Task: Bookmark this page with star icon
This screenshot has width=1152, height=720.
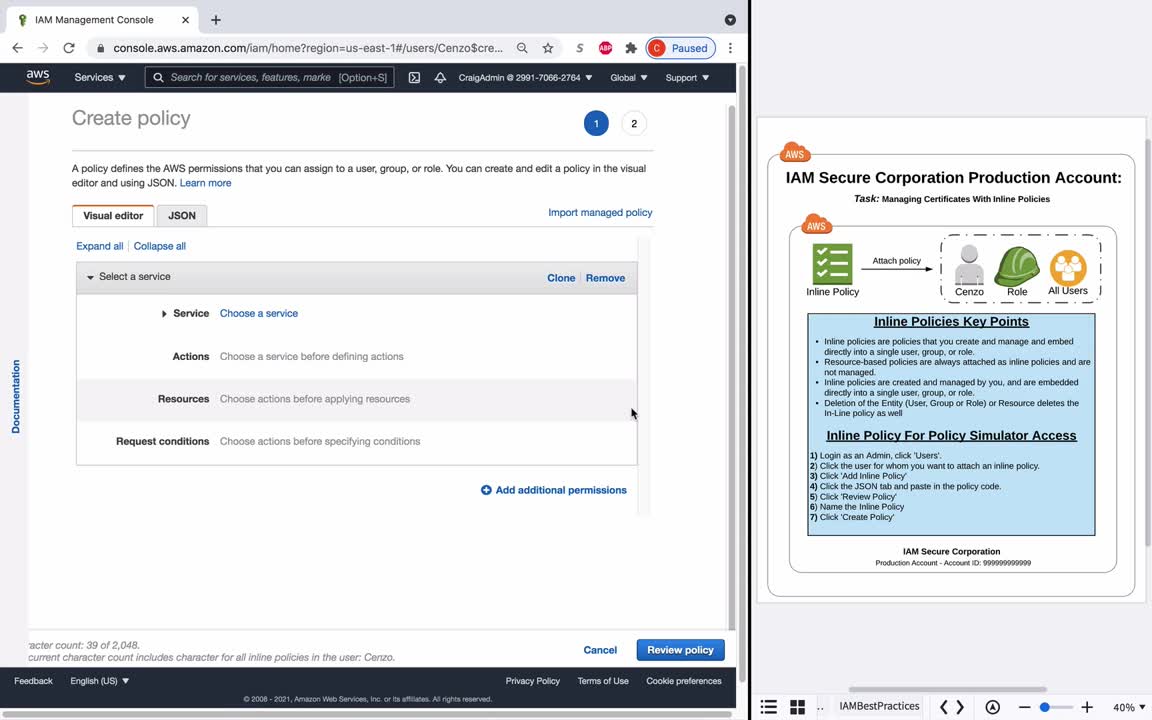Action: click(548, 48)
